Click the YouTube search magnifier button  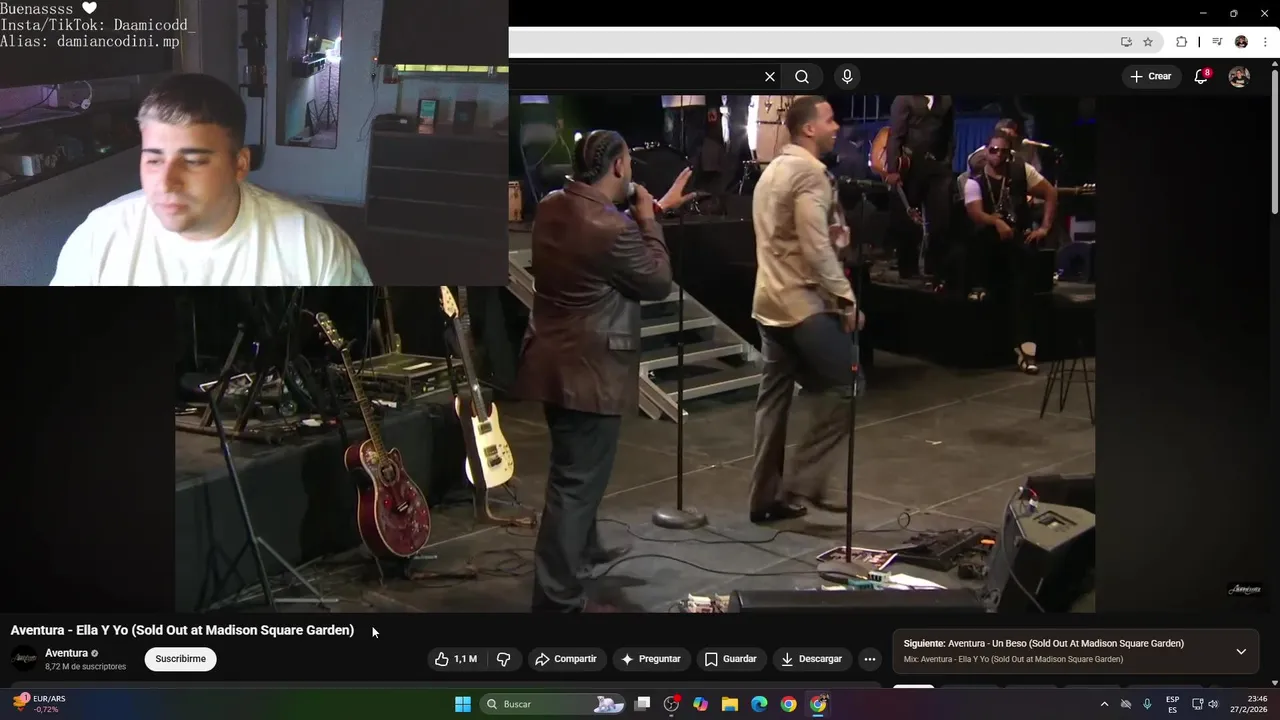802,77
